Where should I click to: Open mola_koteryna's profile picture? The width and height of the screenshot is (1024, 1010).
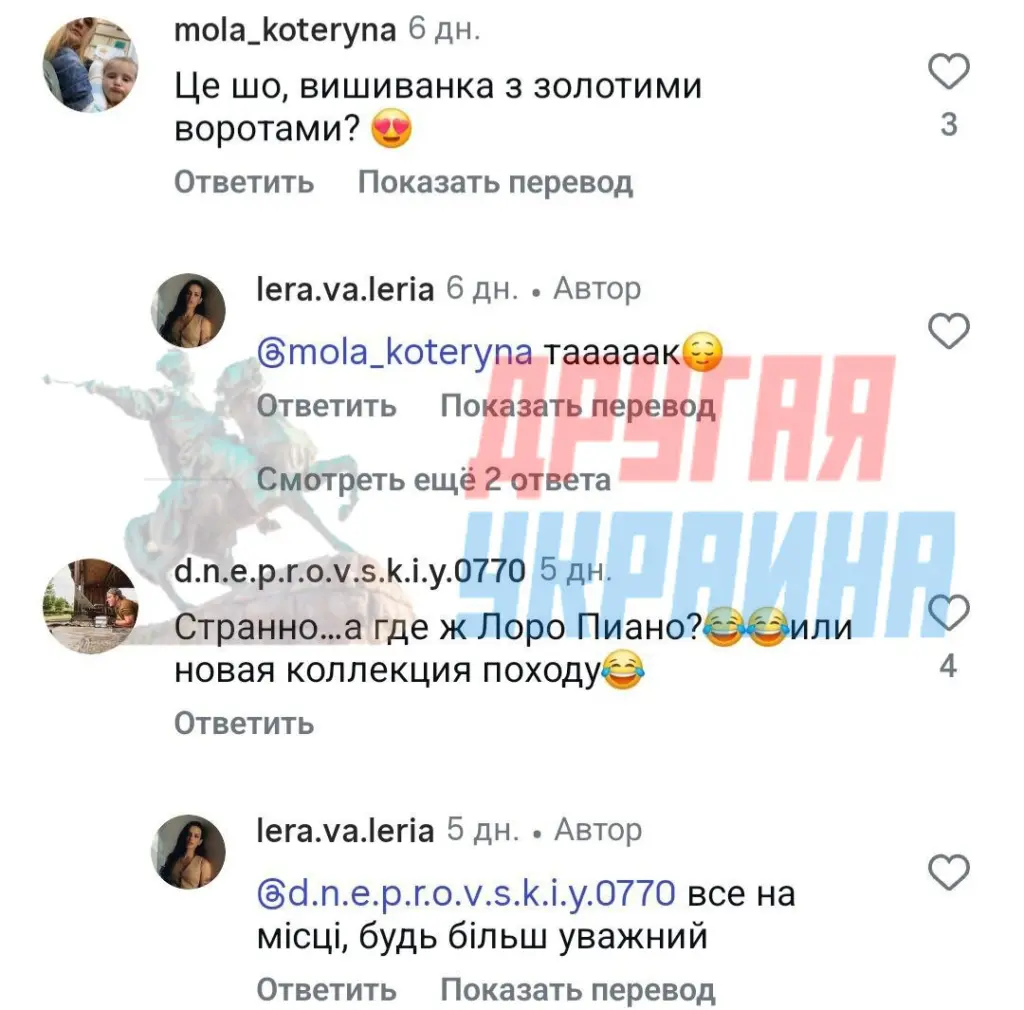pos(91,65)
